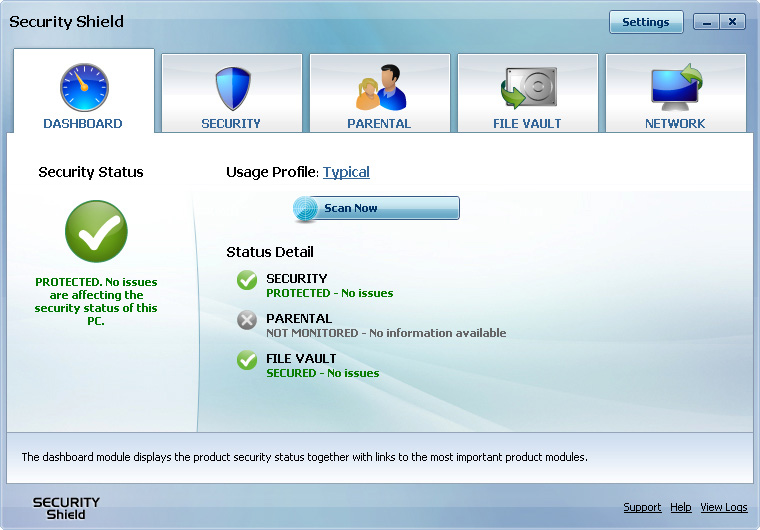The height and width of the screenshot is (530, 760).
Task: Open the Support link
Action: click(x=642, y=507)
